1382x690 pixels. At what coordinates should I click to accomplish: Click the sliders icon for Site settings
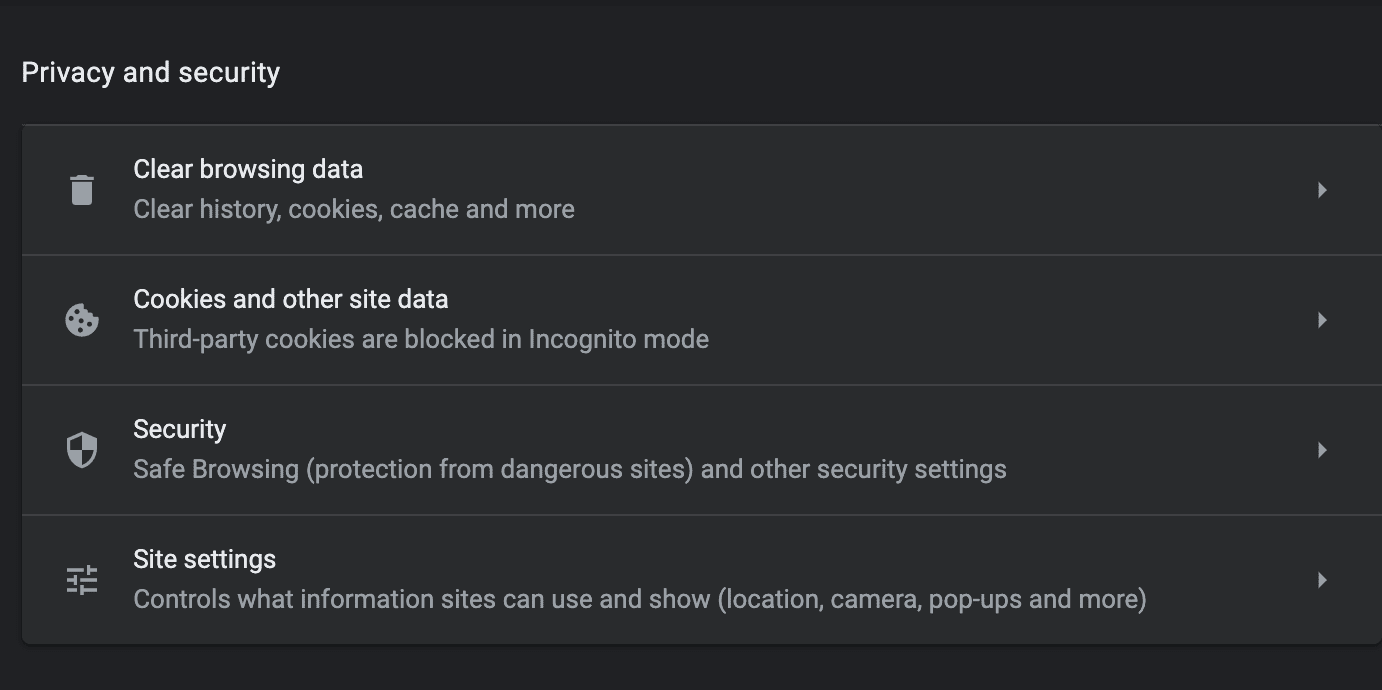[81, 579]
